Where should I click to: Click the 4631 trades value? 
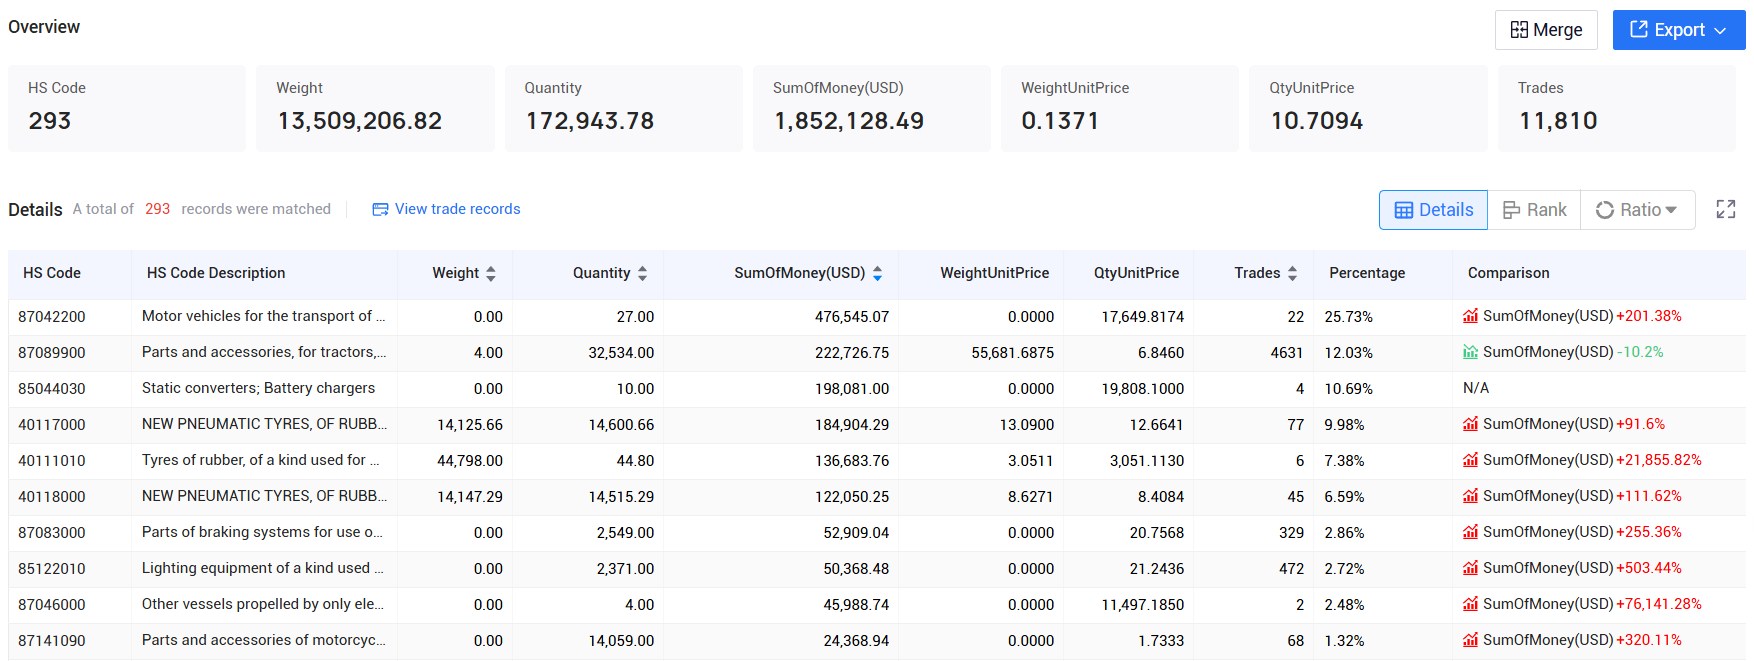click(x=1287, y=353)
